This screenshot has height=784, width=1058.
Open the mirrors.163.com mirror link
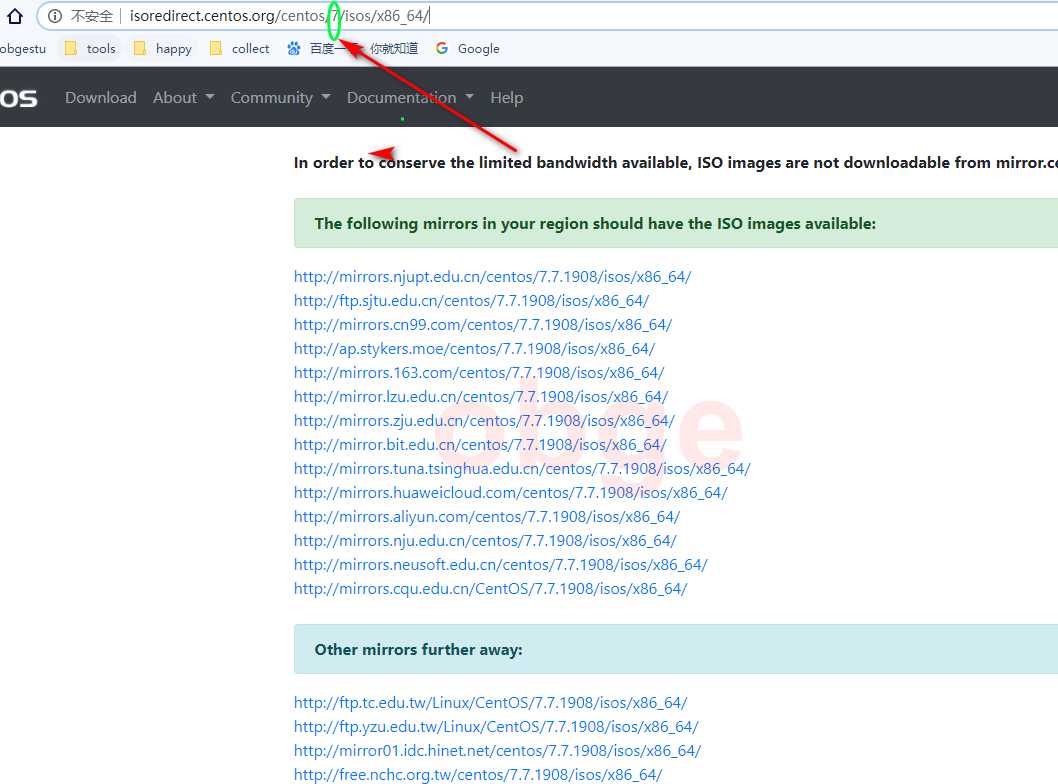tap(479, 372)
